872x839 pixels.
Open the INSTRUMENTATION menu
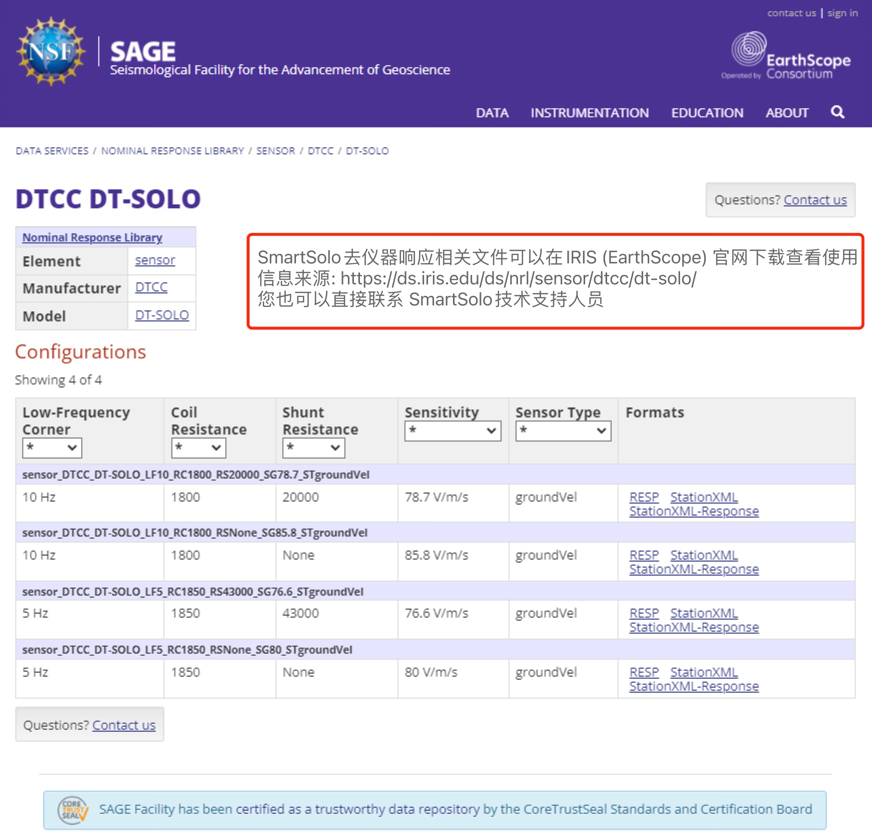589,113
